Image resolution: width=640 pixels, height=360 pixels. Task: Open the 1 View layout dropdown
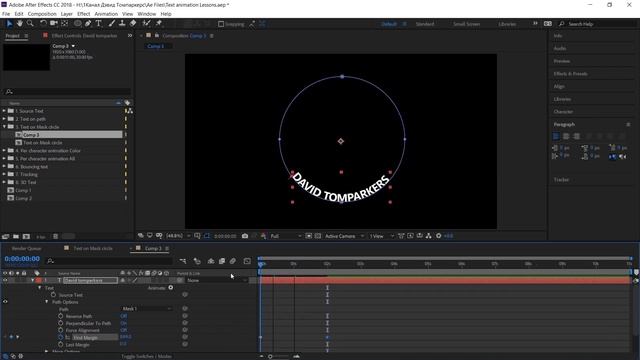381,236
